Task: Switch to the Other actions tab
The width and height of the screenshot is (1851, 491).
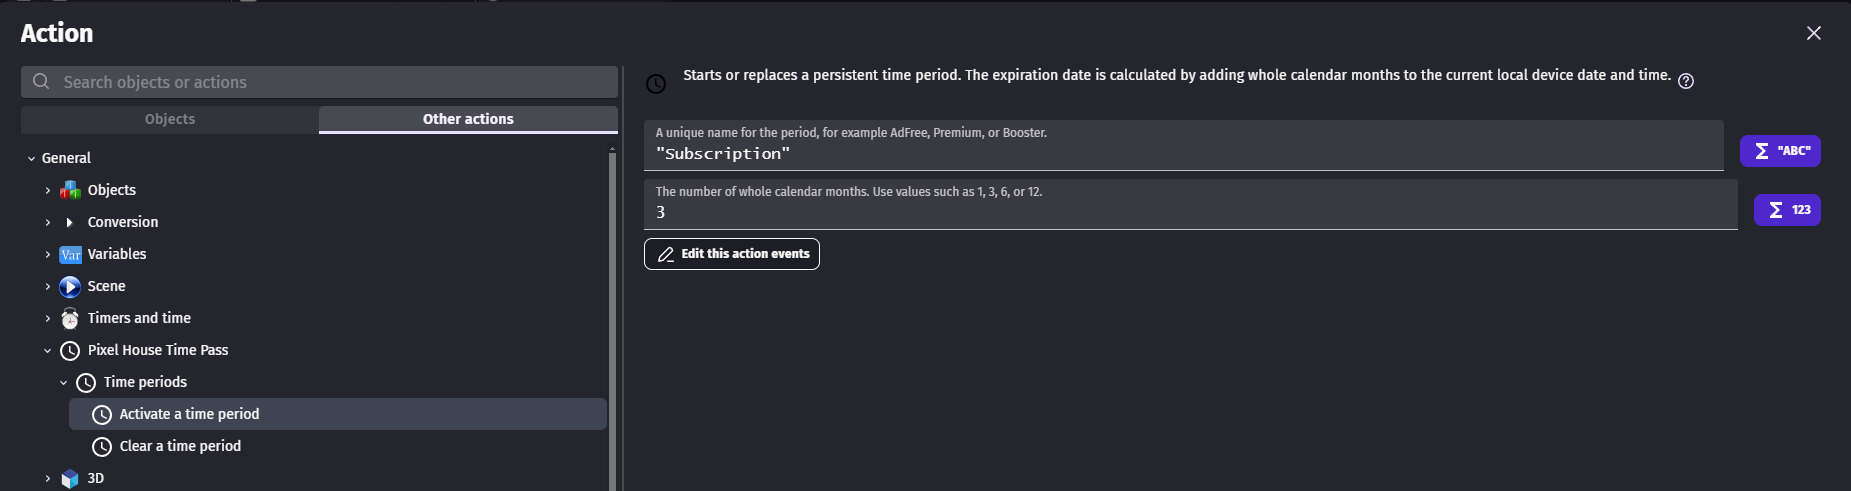Action: pyautogui.click(x=468, y=119)
